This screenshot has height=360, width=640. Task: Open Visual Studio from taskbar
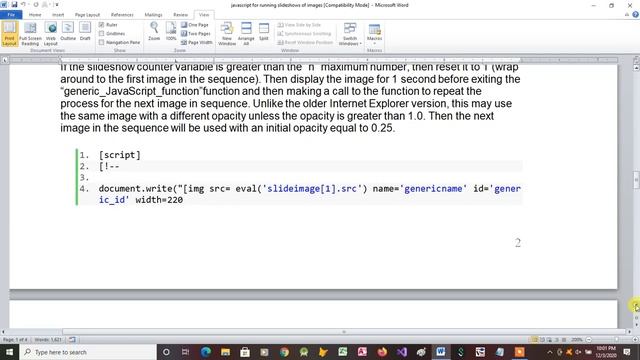402,352
